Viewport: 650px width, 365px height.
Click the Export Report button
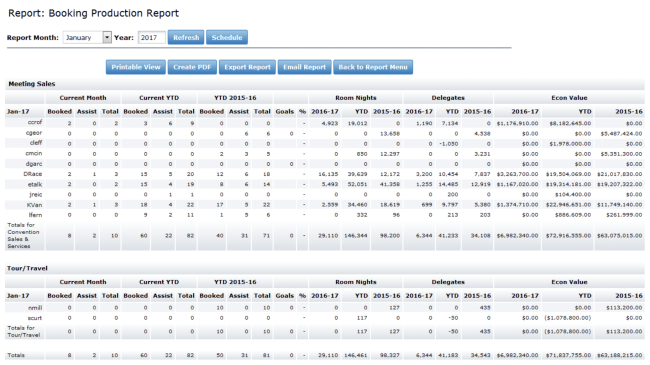pos(247,67)
